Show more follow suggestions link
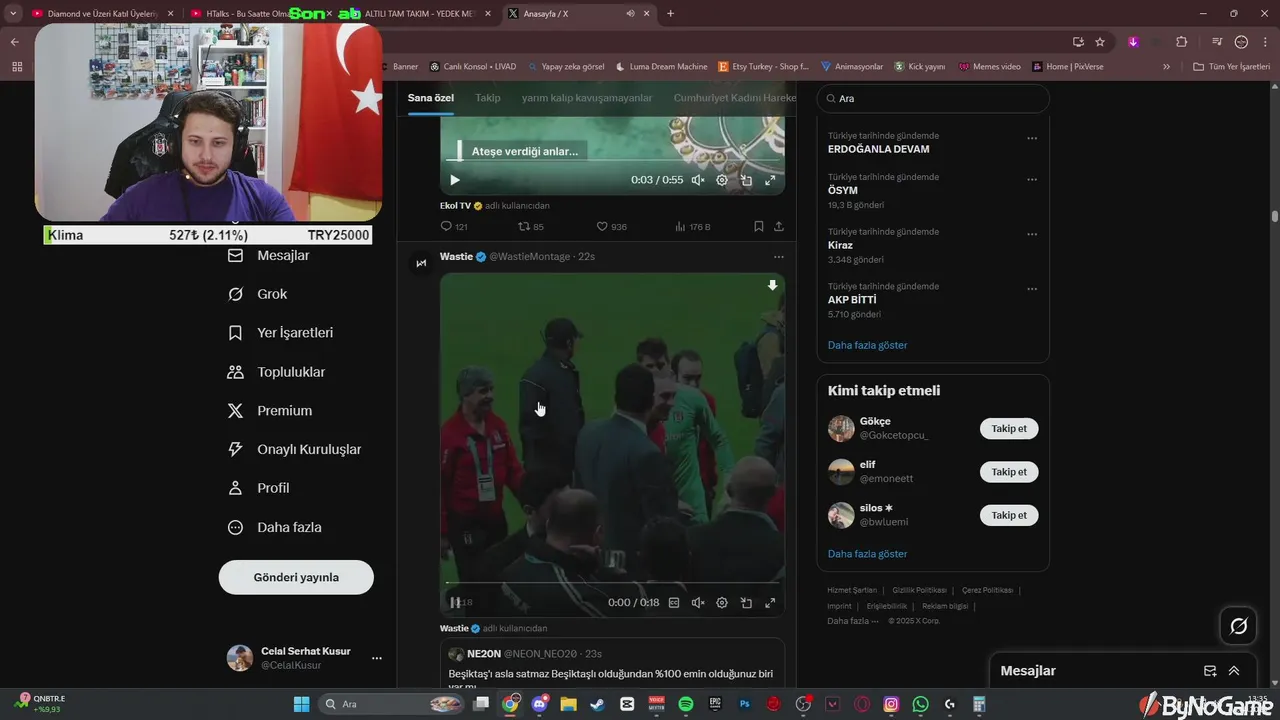Viewport: 1280px width, 720px height. click(x=867, y=554)
